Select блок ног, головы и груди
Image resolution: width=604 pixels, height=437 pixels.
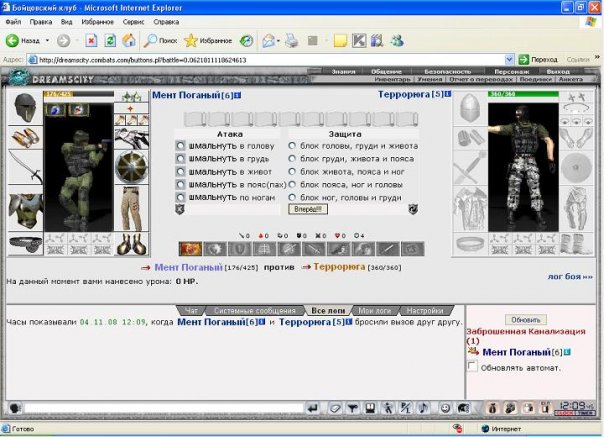pyautogui.click(x=292, y=197)
